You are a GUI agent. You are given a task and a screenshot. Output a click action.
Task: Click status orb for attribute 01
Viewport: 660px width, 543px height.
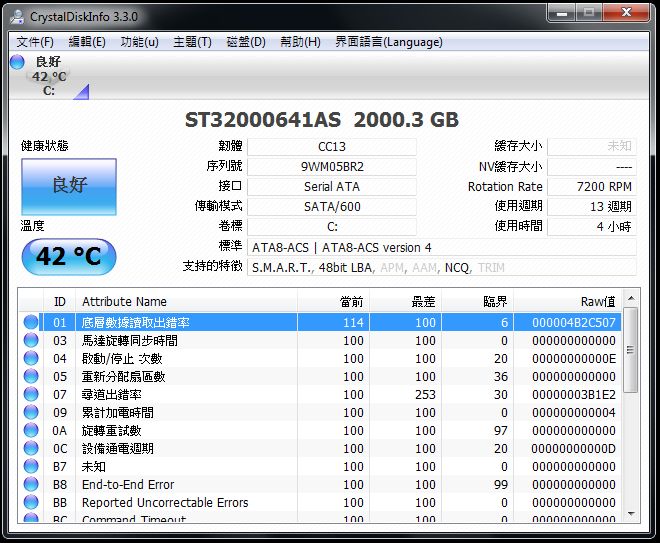31,322
